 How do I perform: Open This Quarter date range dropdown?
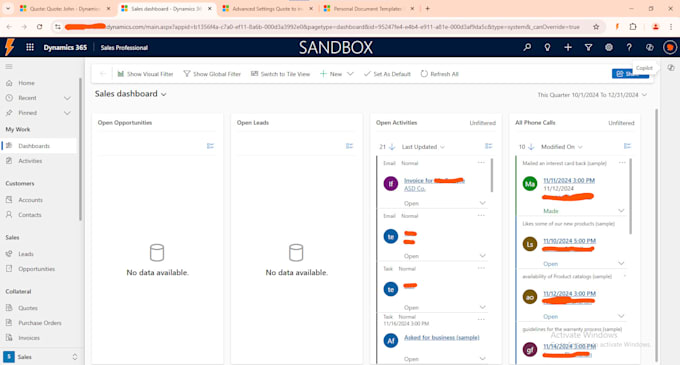(x=592, y=95)
